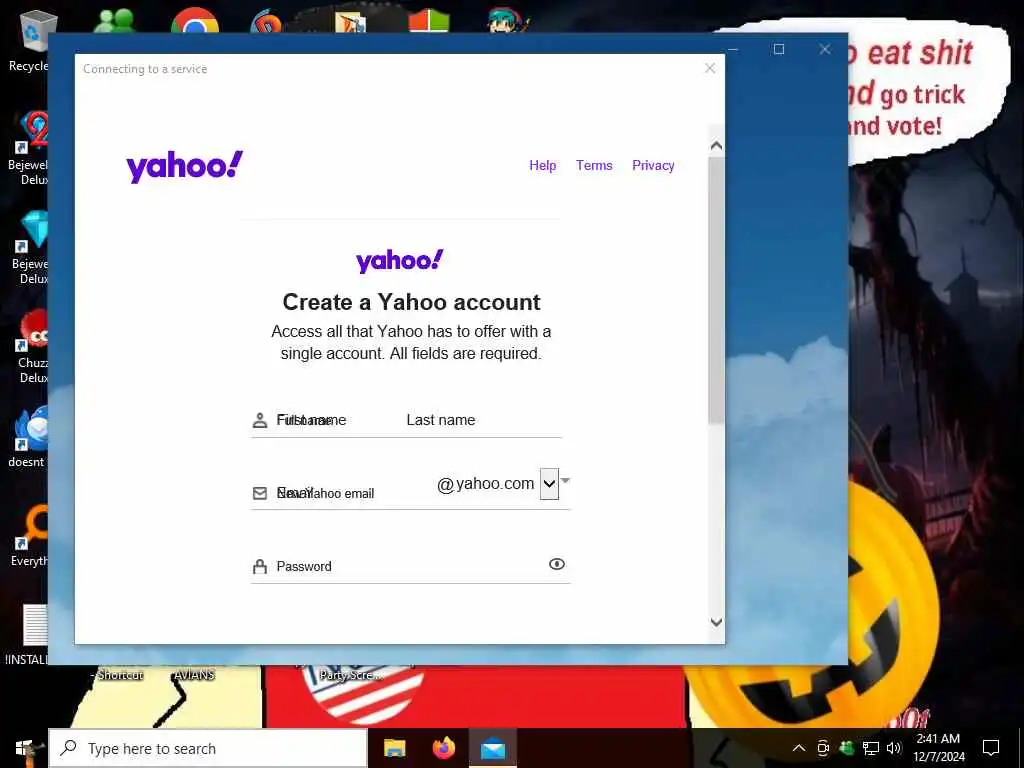Maximize the Mail window behind the dialog
This screenshot has height=768, width=1024.
[778, 49]
